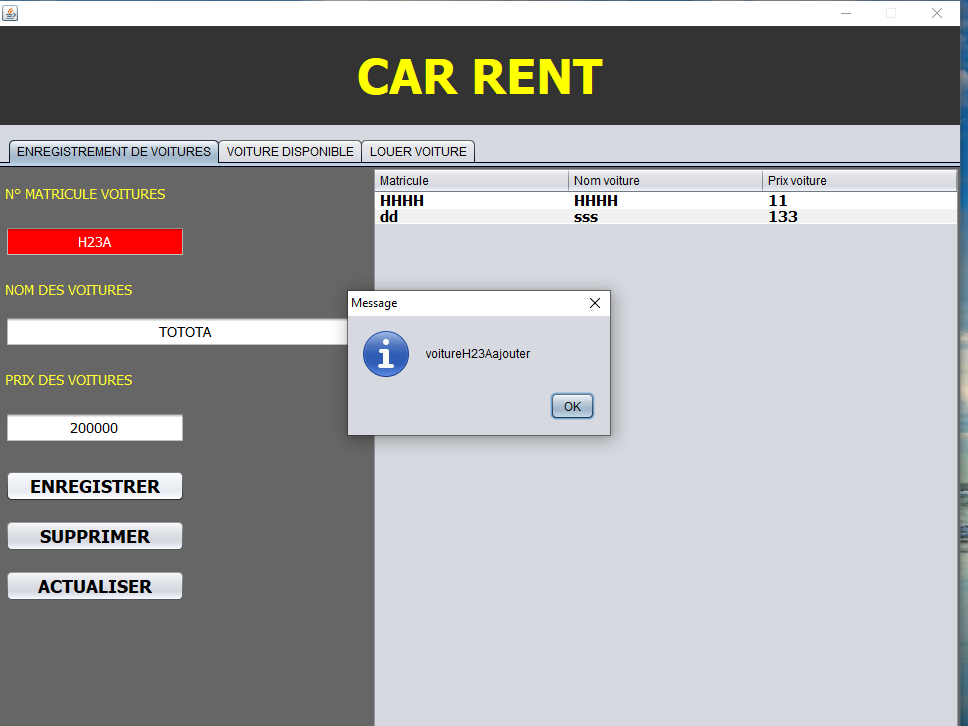Select the table row with matricule HHHH
This screenshot has width=968, height=726.
tap(665, 201)
